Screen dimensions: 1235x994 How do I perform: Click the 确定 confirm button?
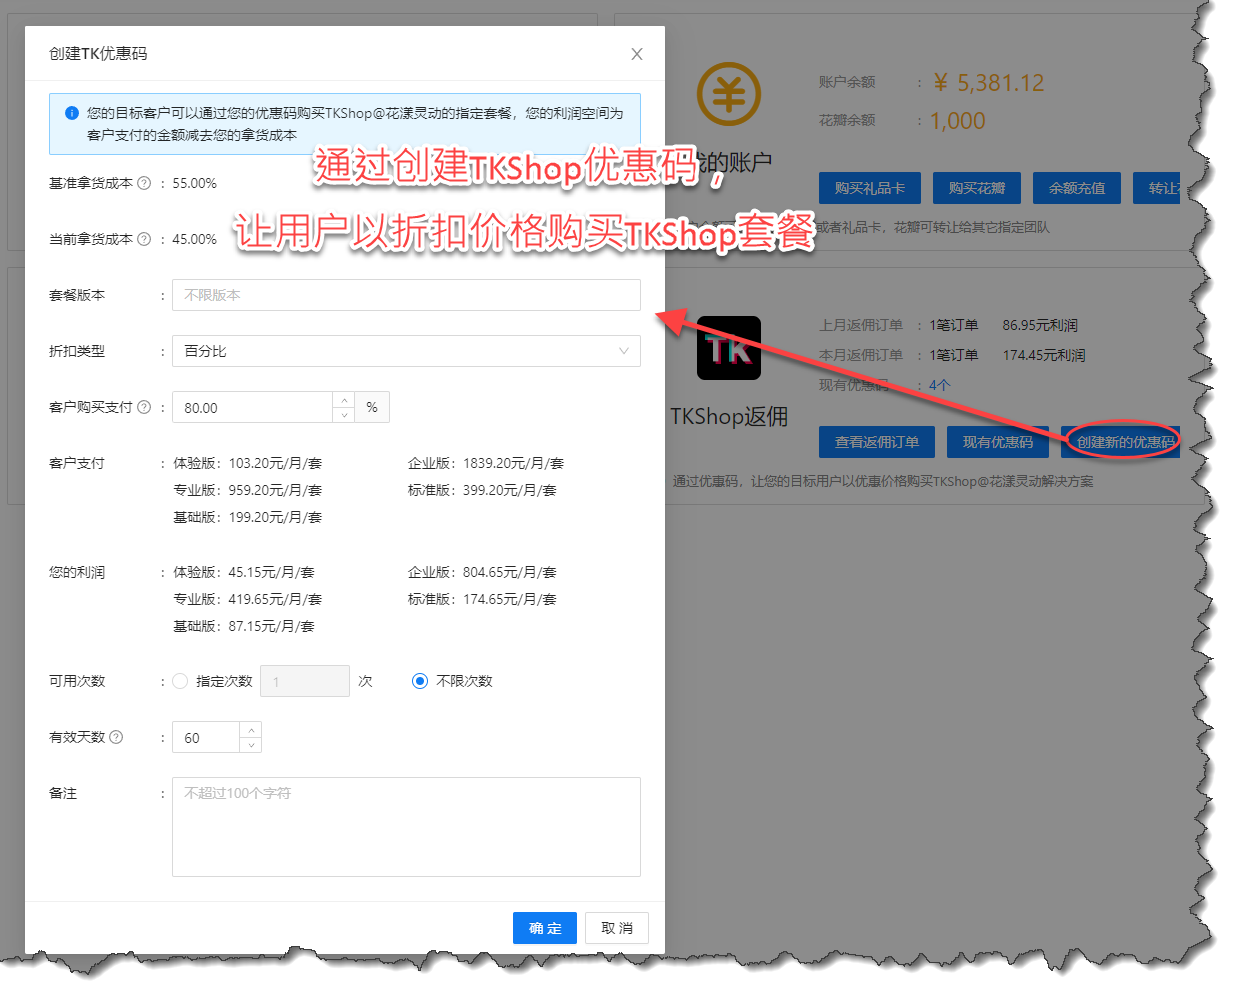click(545, 928)
